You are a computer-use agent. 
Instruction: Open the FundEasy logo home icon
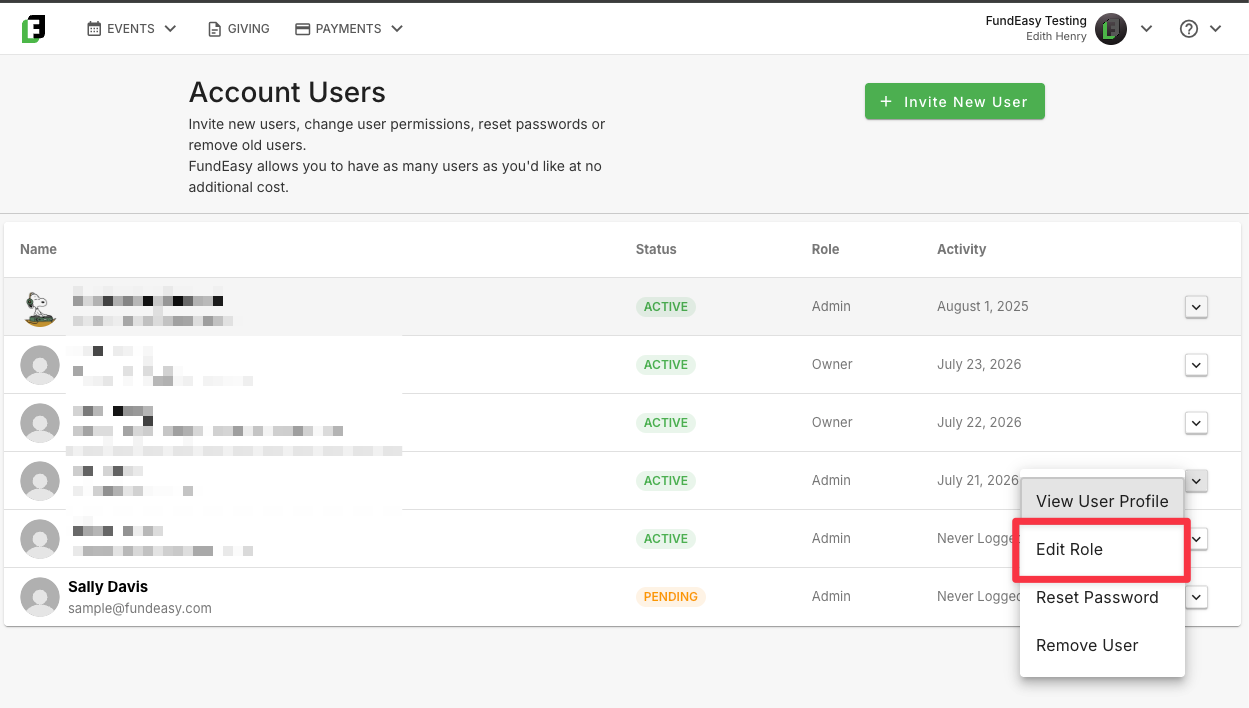(x=33, y=29)
